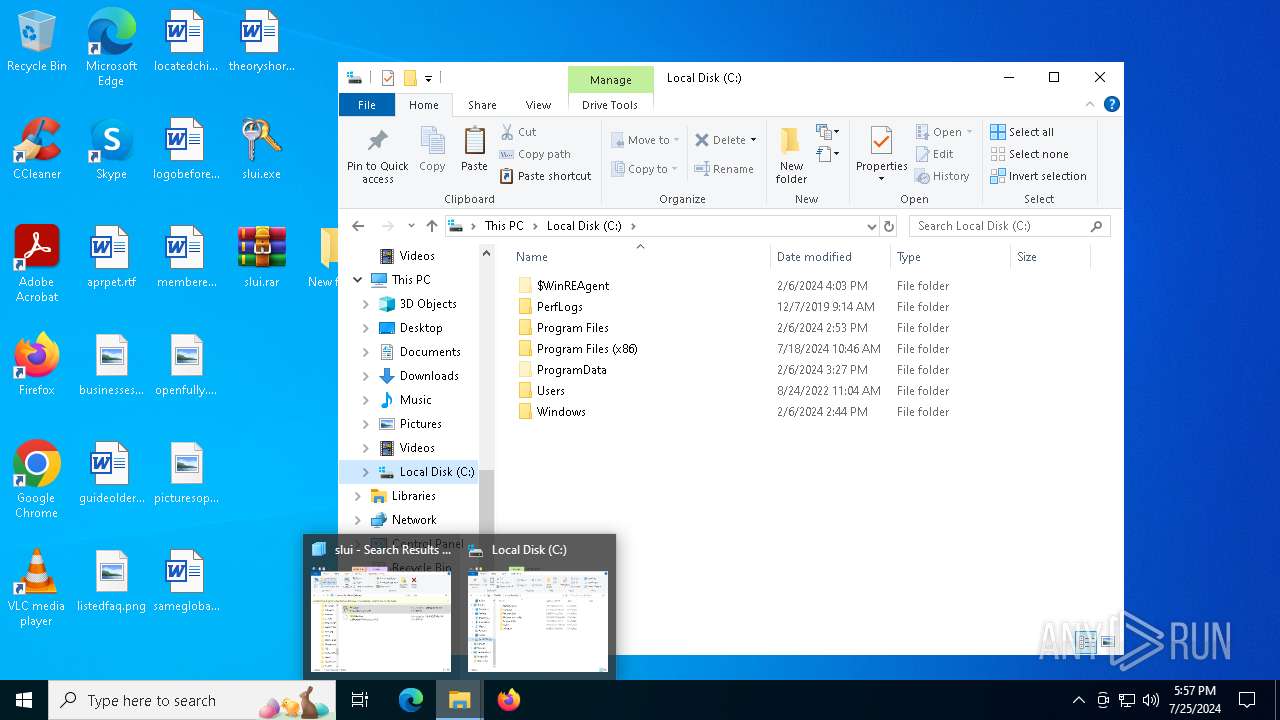The height and width of the screenshot is (720, 1280).
Task: Select the CCleaner desktop shortcut
Action: [x=37, y=149]
